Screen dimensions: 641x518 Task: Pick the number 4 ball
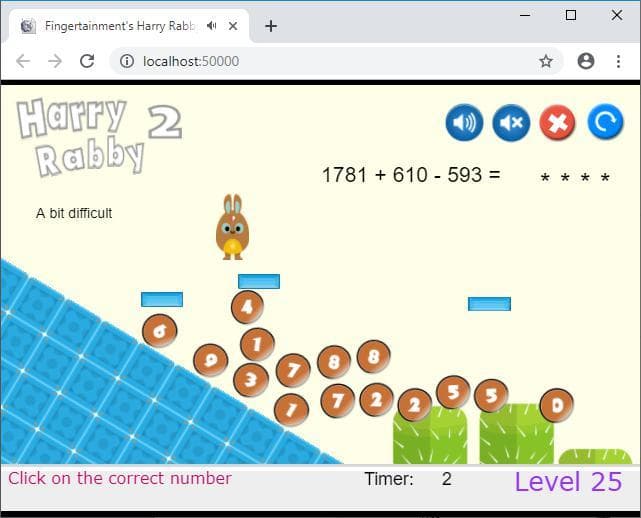[247, 307]
